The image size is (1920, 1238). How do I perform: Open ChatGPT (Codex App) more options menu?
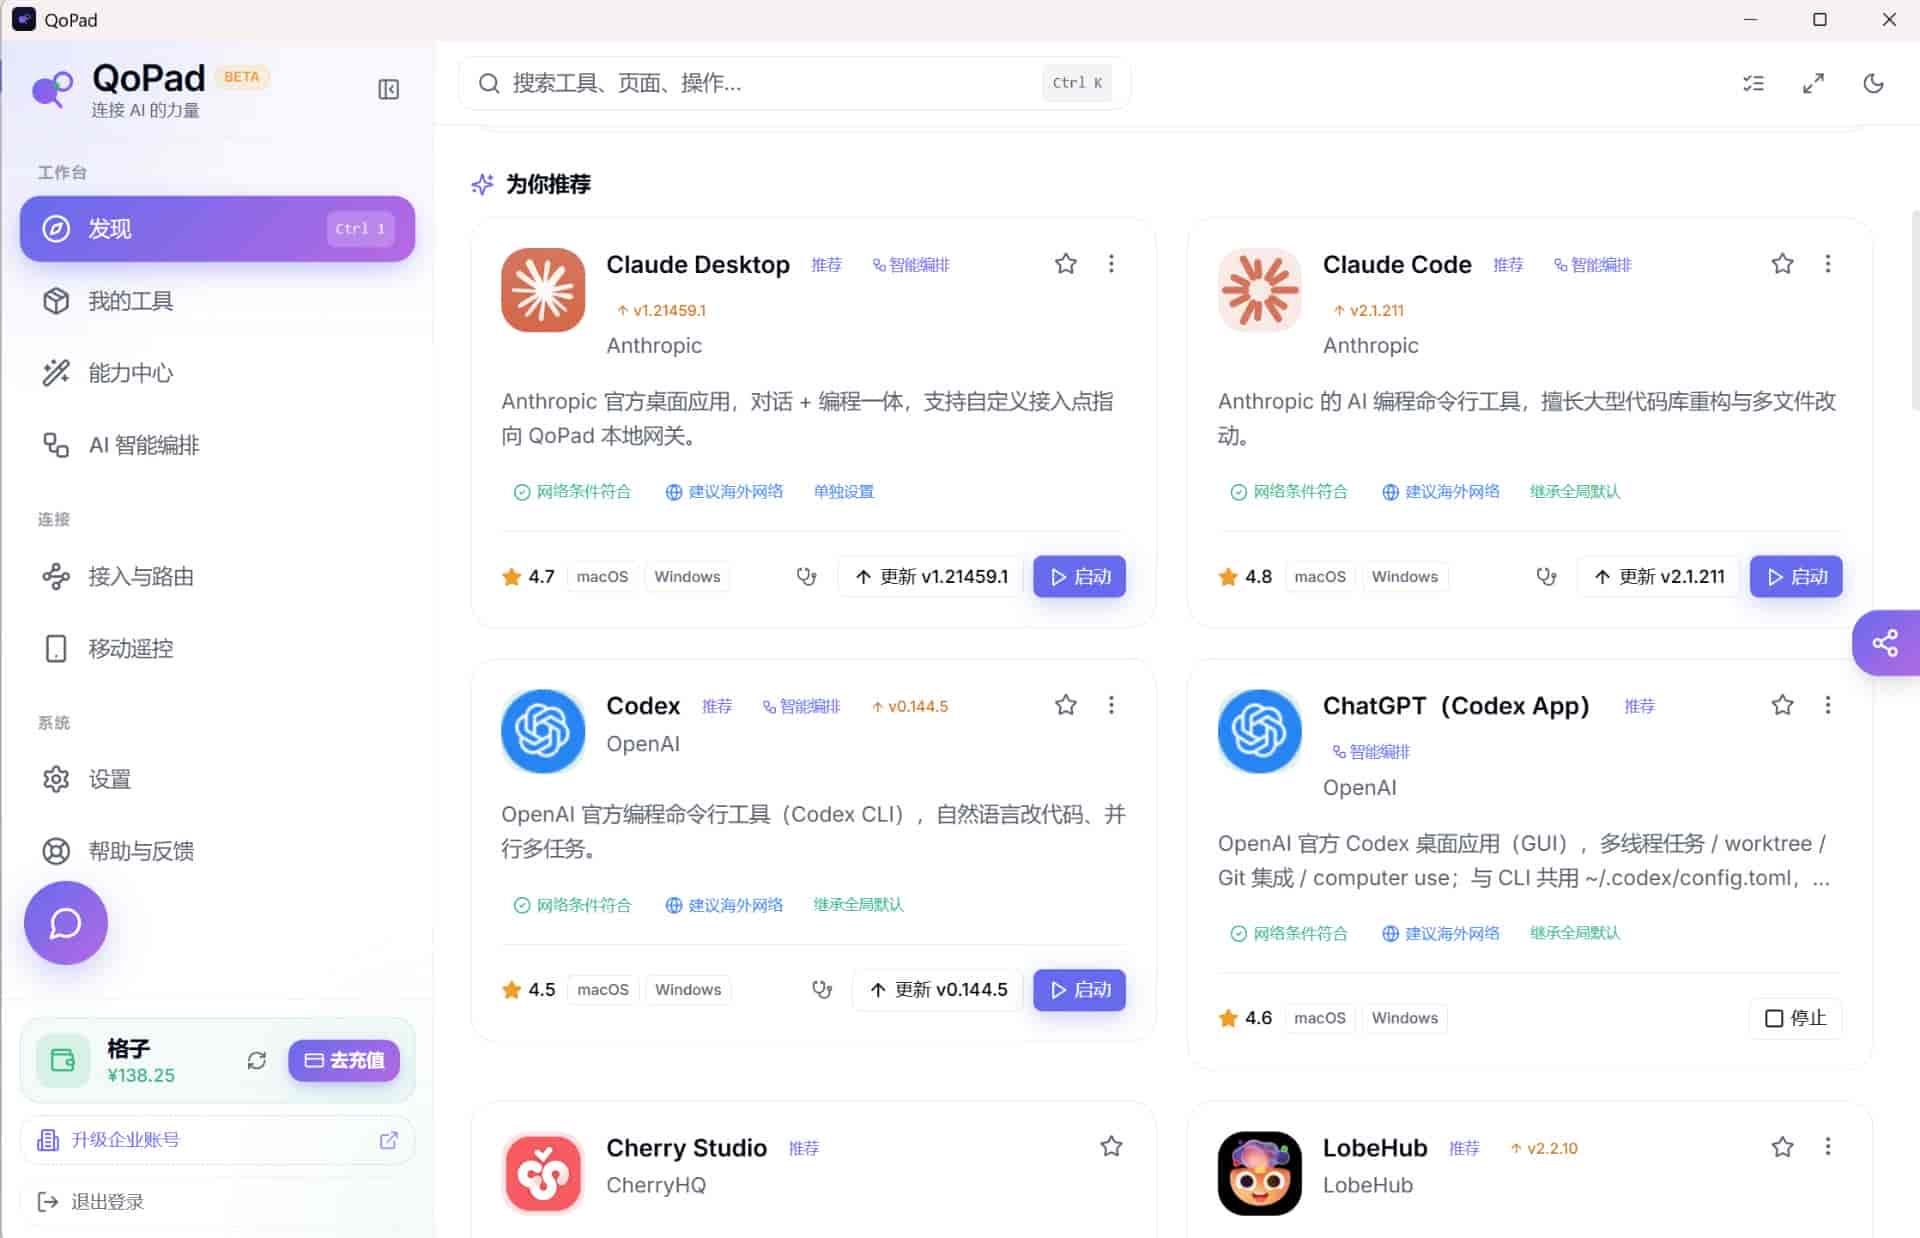click(x=1828, y=705)
